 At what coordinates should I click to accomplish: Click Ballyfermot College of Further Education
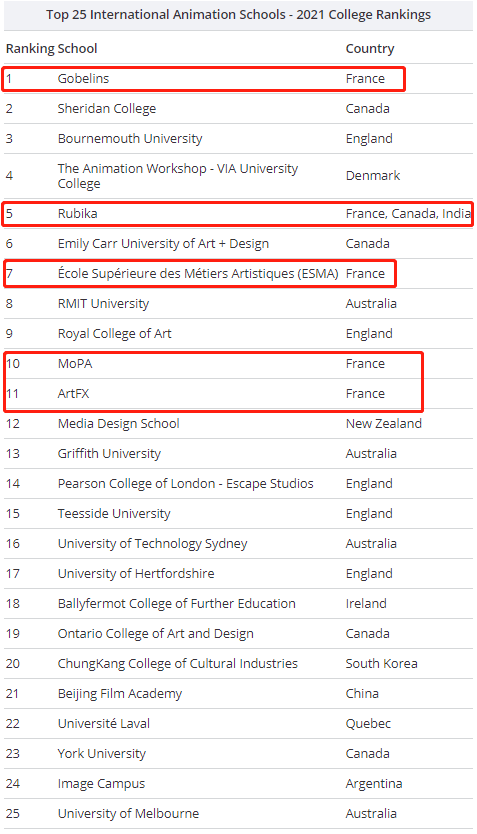(x=177, y=604)
